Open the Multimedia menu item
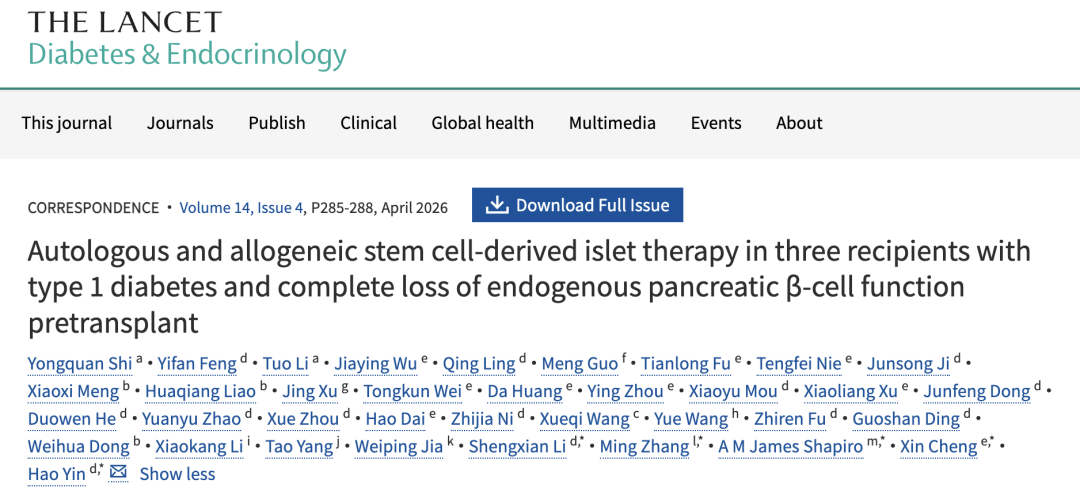 [x=612, y=123]
